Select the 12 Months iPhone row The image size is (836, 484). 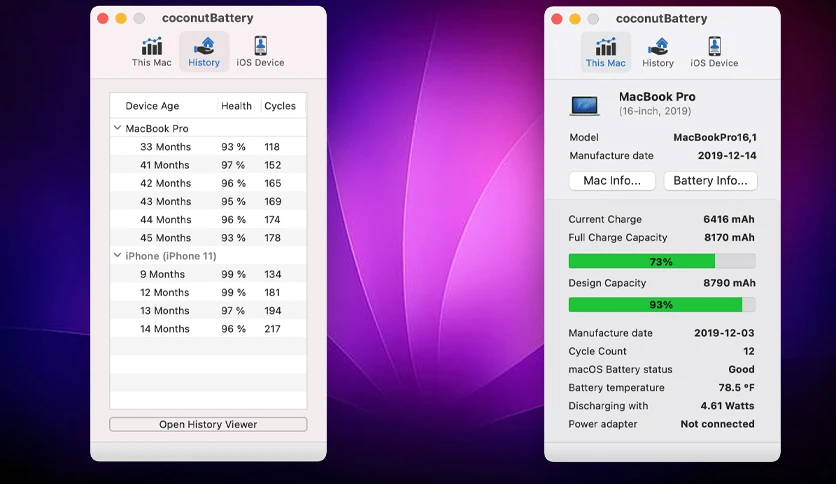coord(208,292)
